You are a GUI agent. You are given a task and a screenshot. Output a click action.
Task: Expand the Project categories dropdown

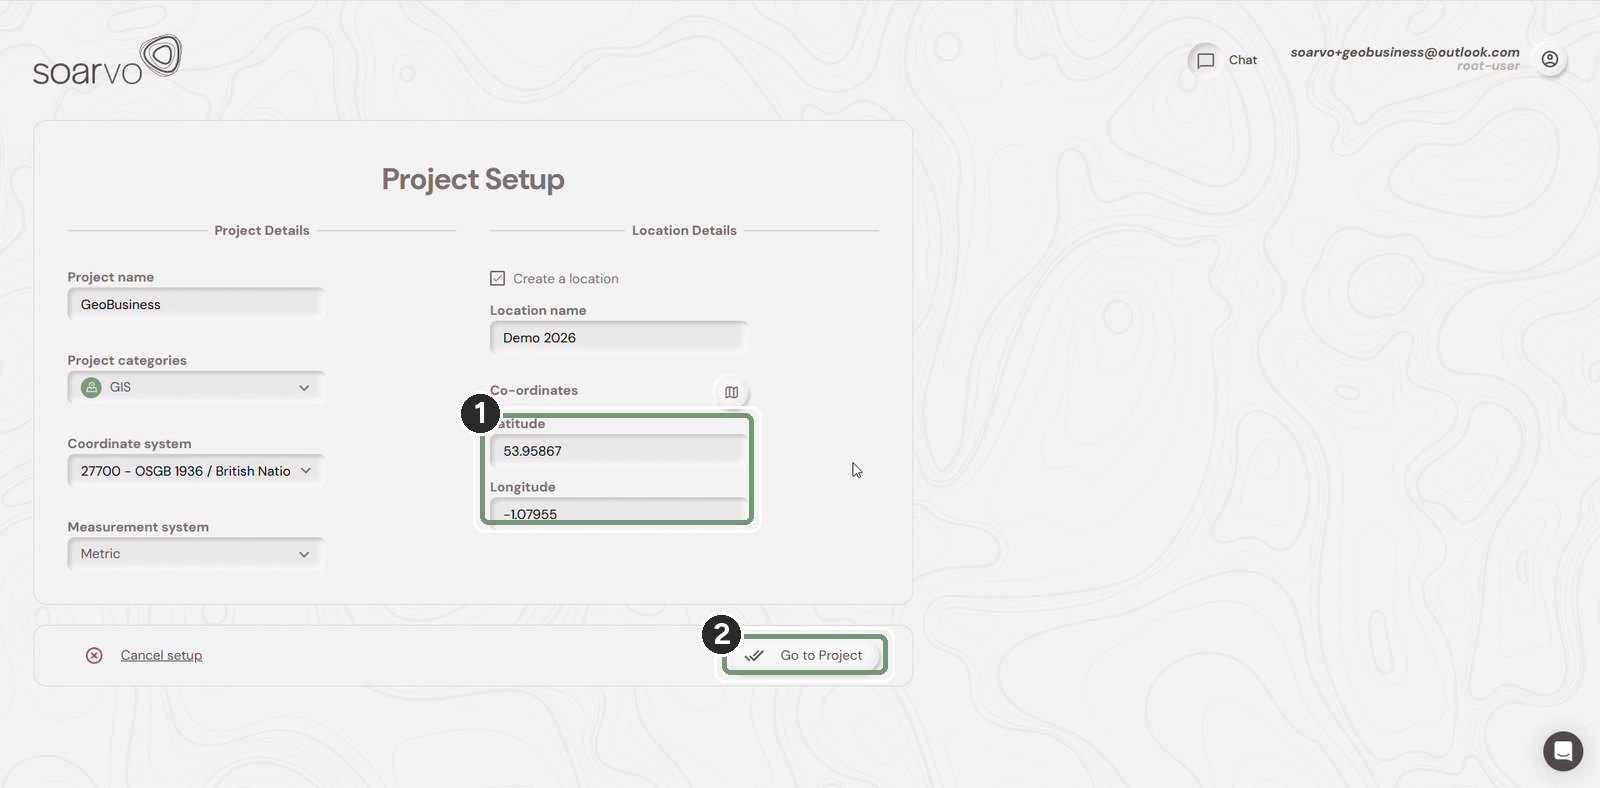[x=196, y=387]
